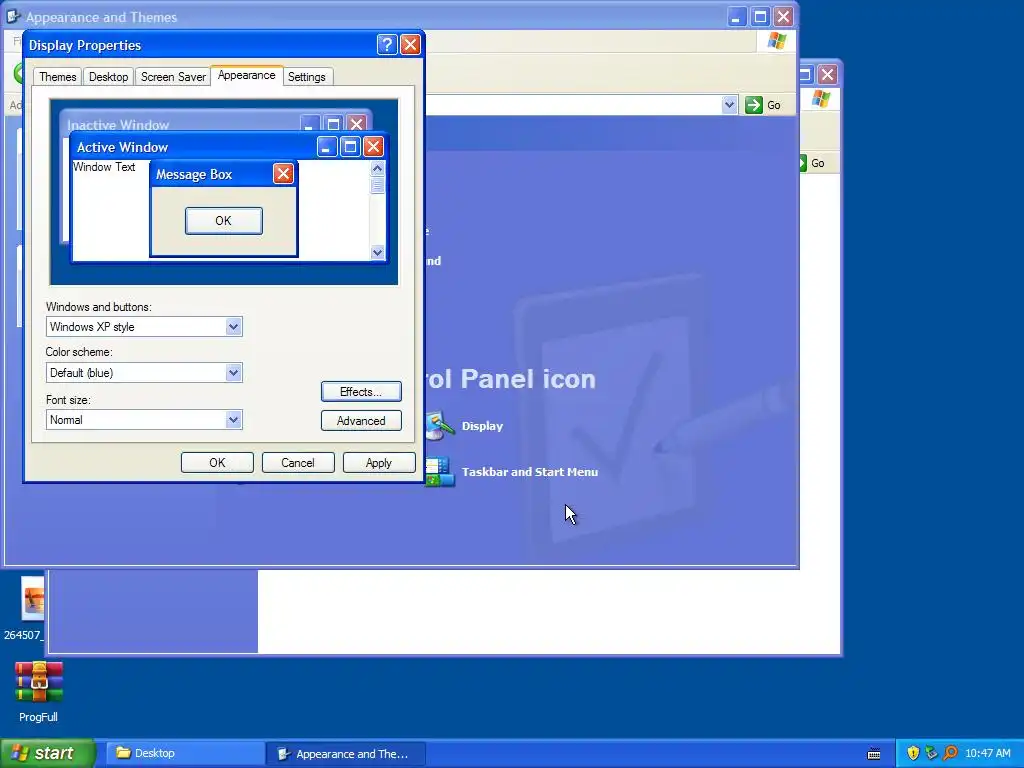Image resolution: width=1024 pixels, height=768 pixels.
Task: Switch to the Screen Saver tab
Action: pyautogui.click(x=173, y=76)
